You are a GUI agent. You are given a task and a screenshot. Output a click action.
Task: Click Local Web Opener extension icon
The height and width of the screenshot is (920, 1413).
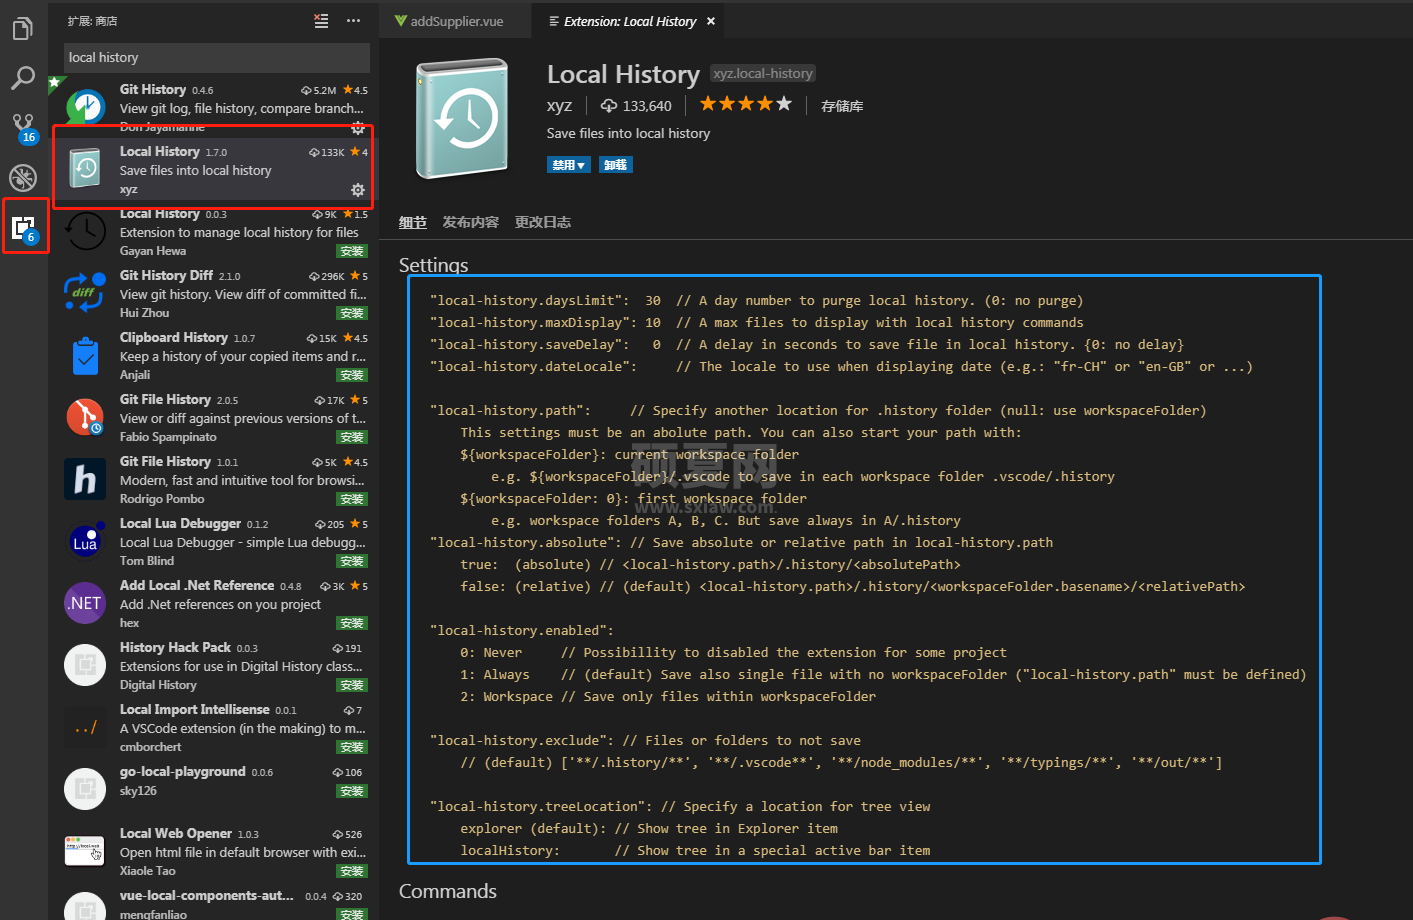(x=86, y=851)
